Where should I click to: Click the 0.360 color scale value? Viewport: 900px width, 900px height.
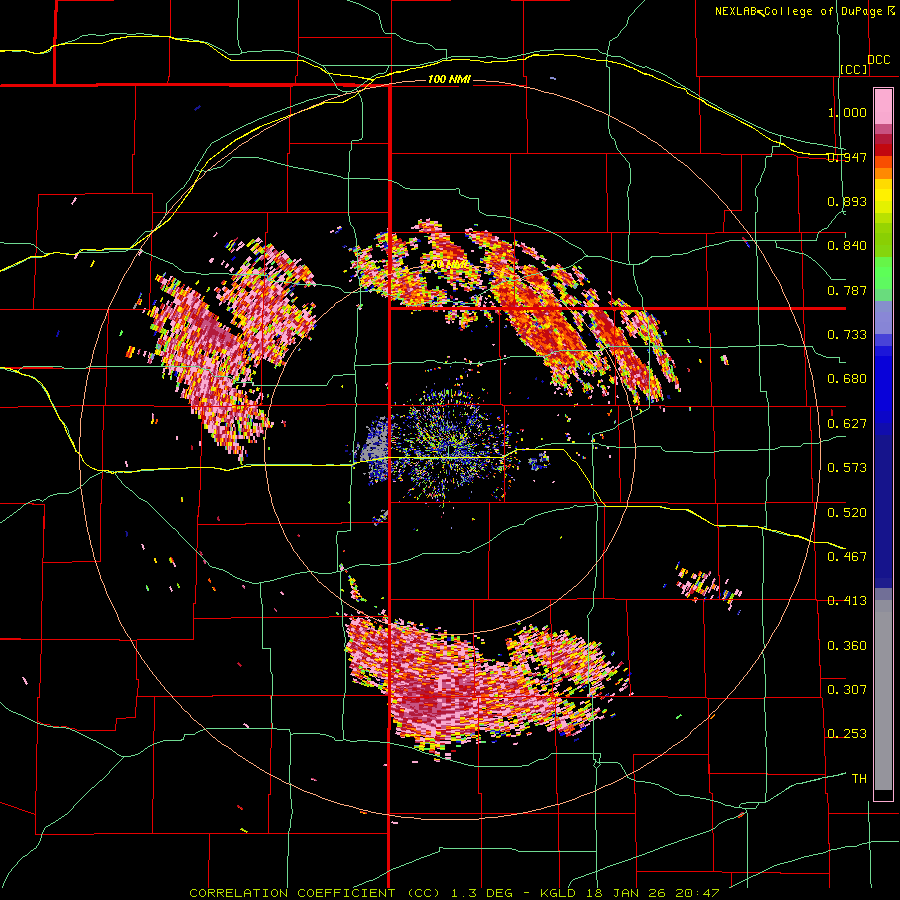click(847, 646)
